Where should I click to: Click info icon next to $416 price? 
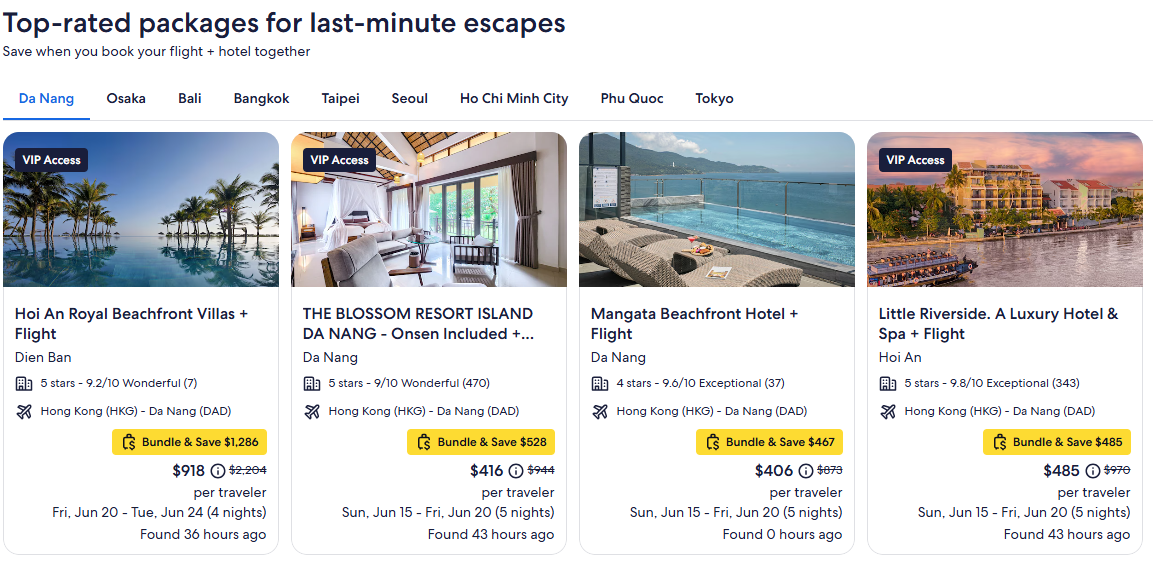[516, 471]
